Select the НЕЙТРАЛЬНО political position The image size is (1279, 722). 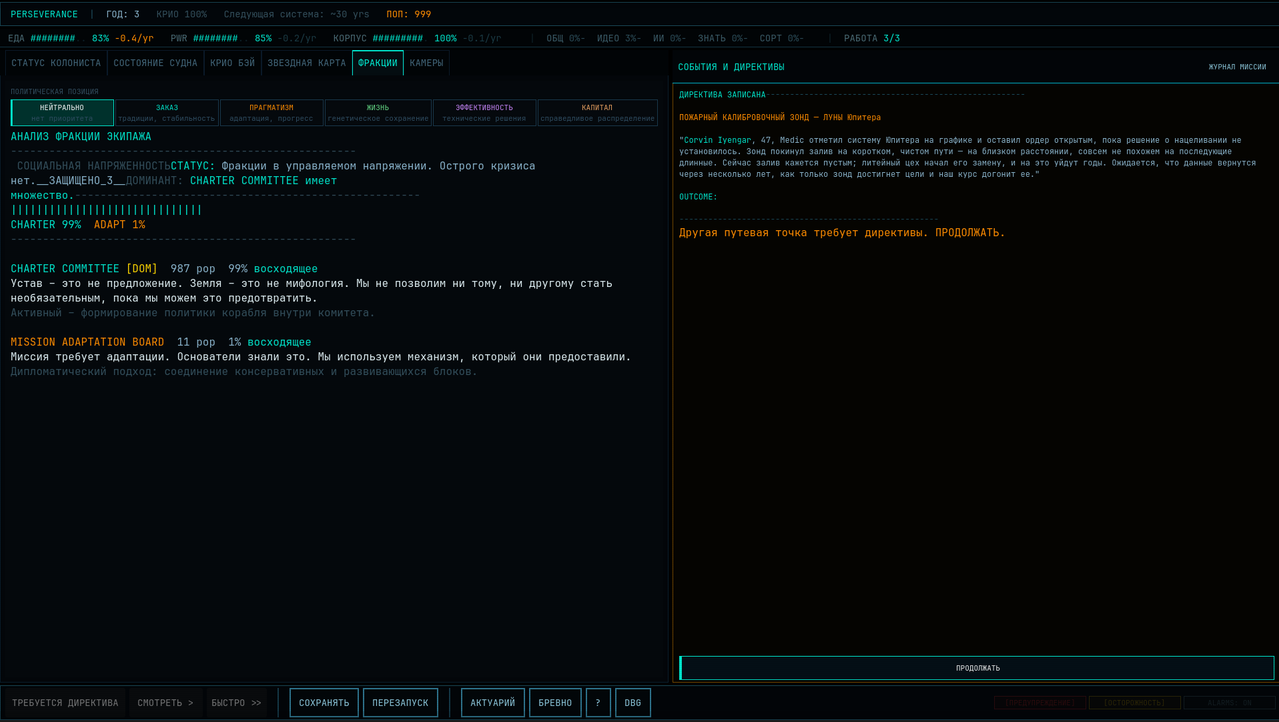[x=62, y=113]
